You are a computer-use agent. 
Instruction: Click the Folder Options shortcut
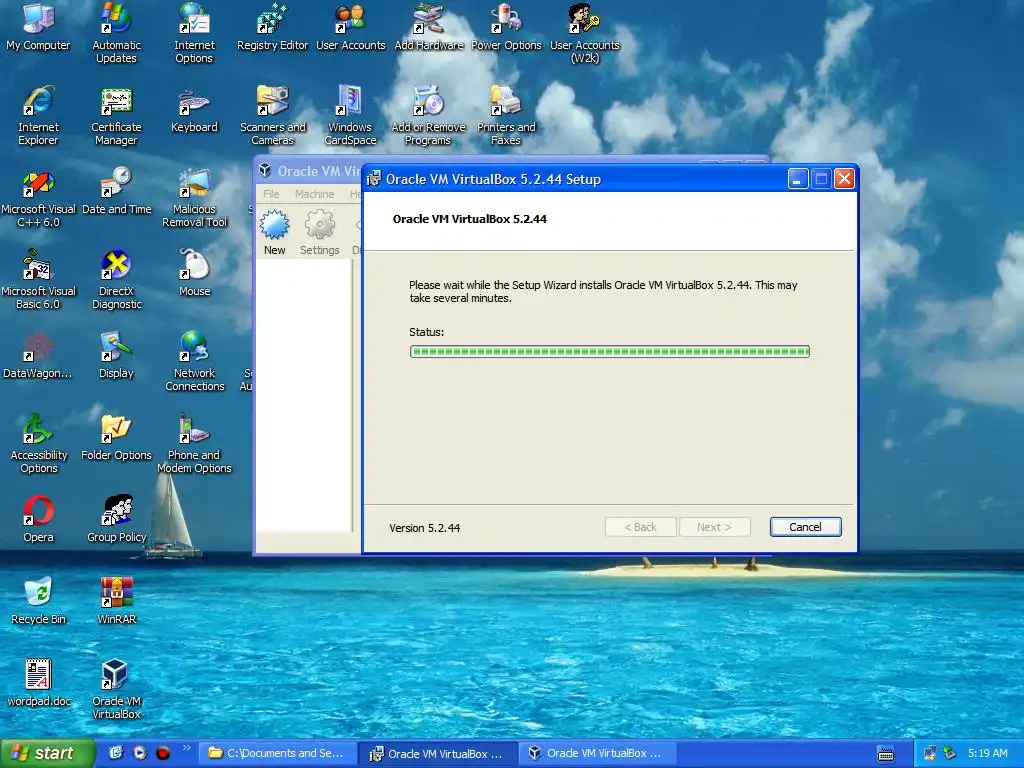coord(116,438)
